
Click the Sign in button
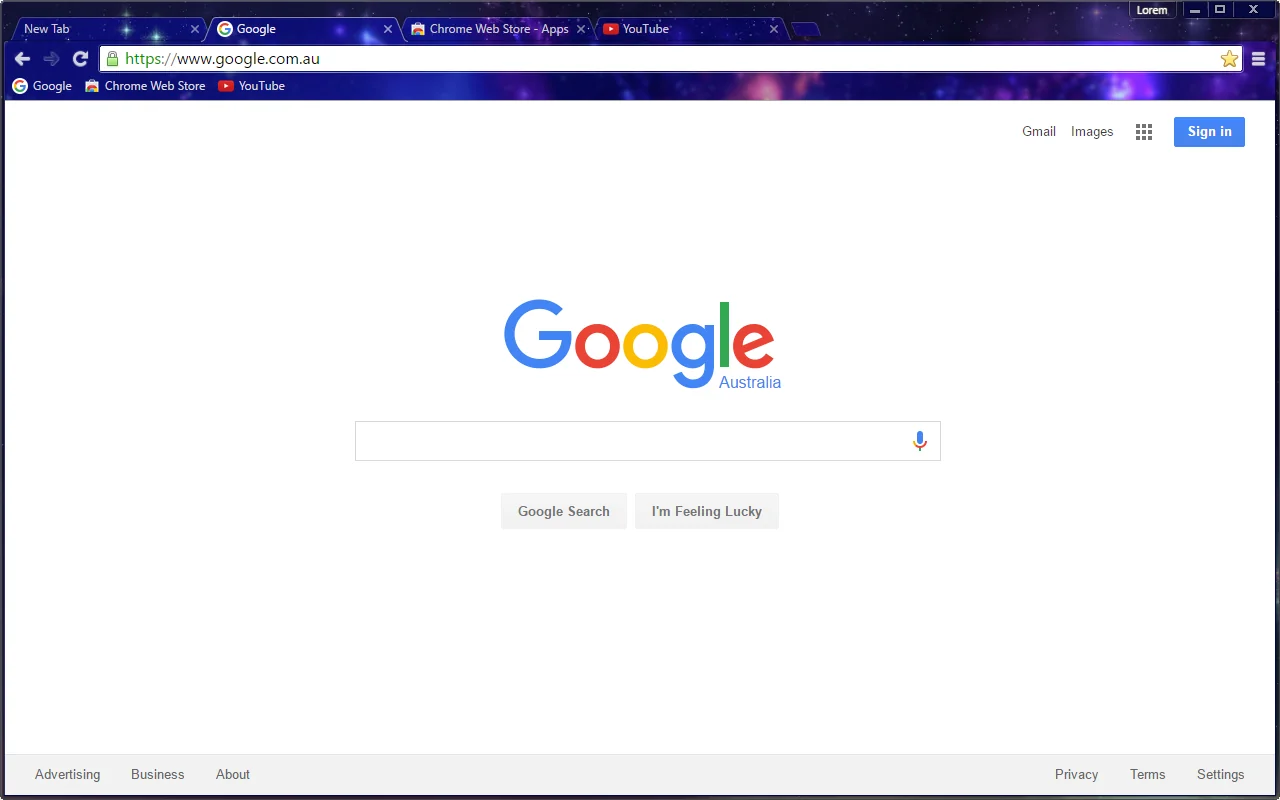[x=1209, y=132]
